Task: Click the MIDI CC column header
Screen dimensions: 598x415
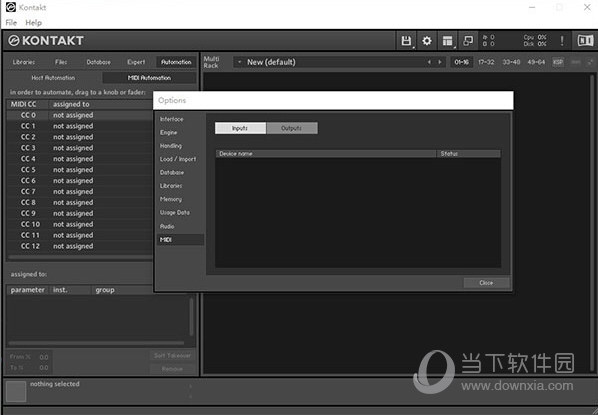Action: click(x=27, y=104)
